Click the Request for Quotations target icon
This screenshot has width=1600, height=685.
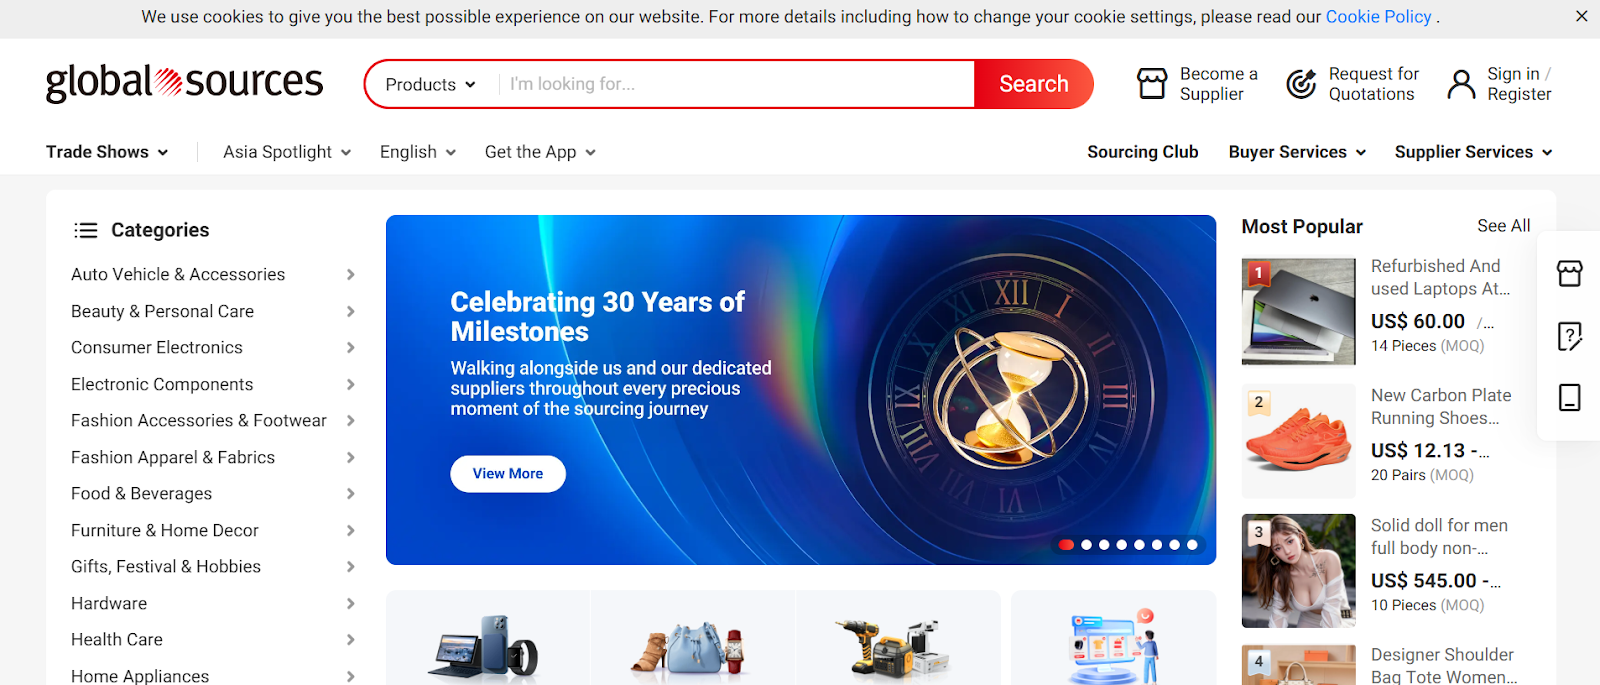pos(1301,84)
